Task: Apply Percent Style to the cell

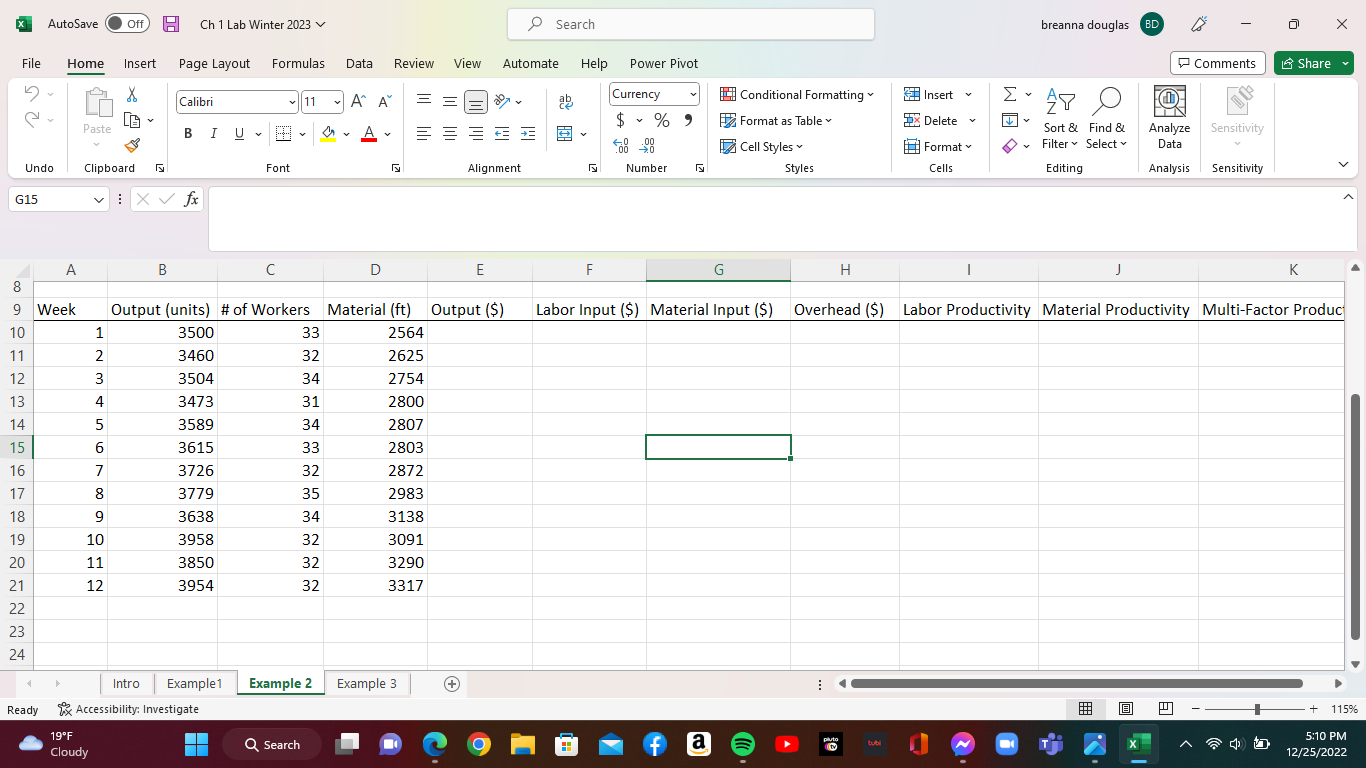Action: tap(661, 120)
